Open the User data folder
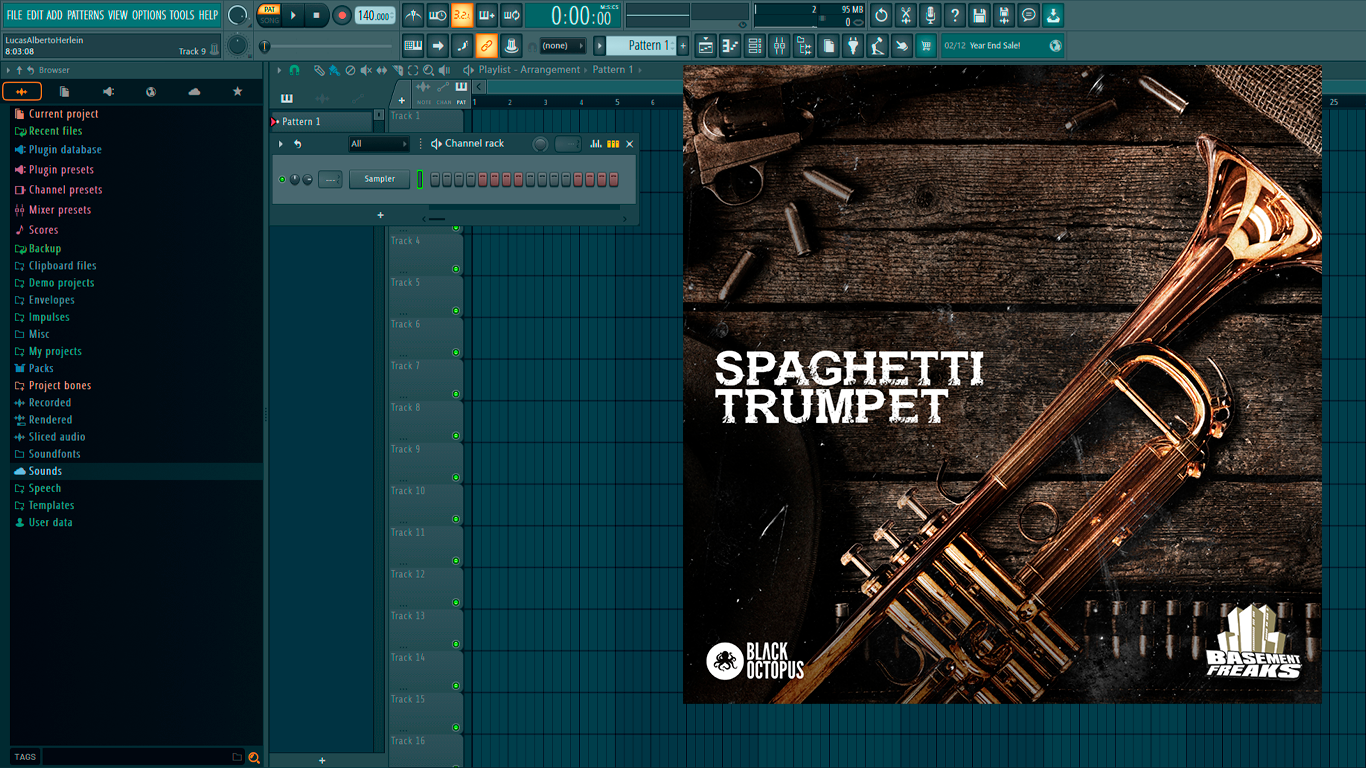 tap(50, 522)
